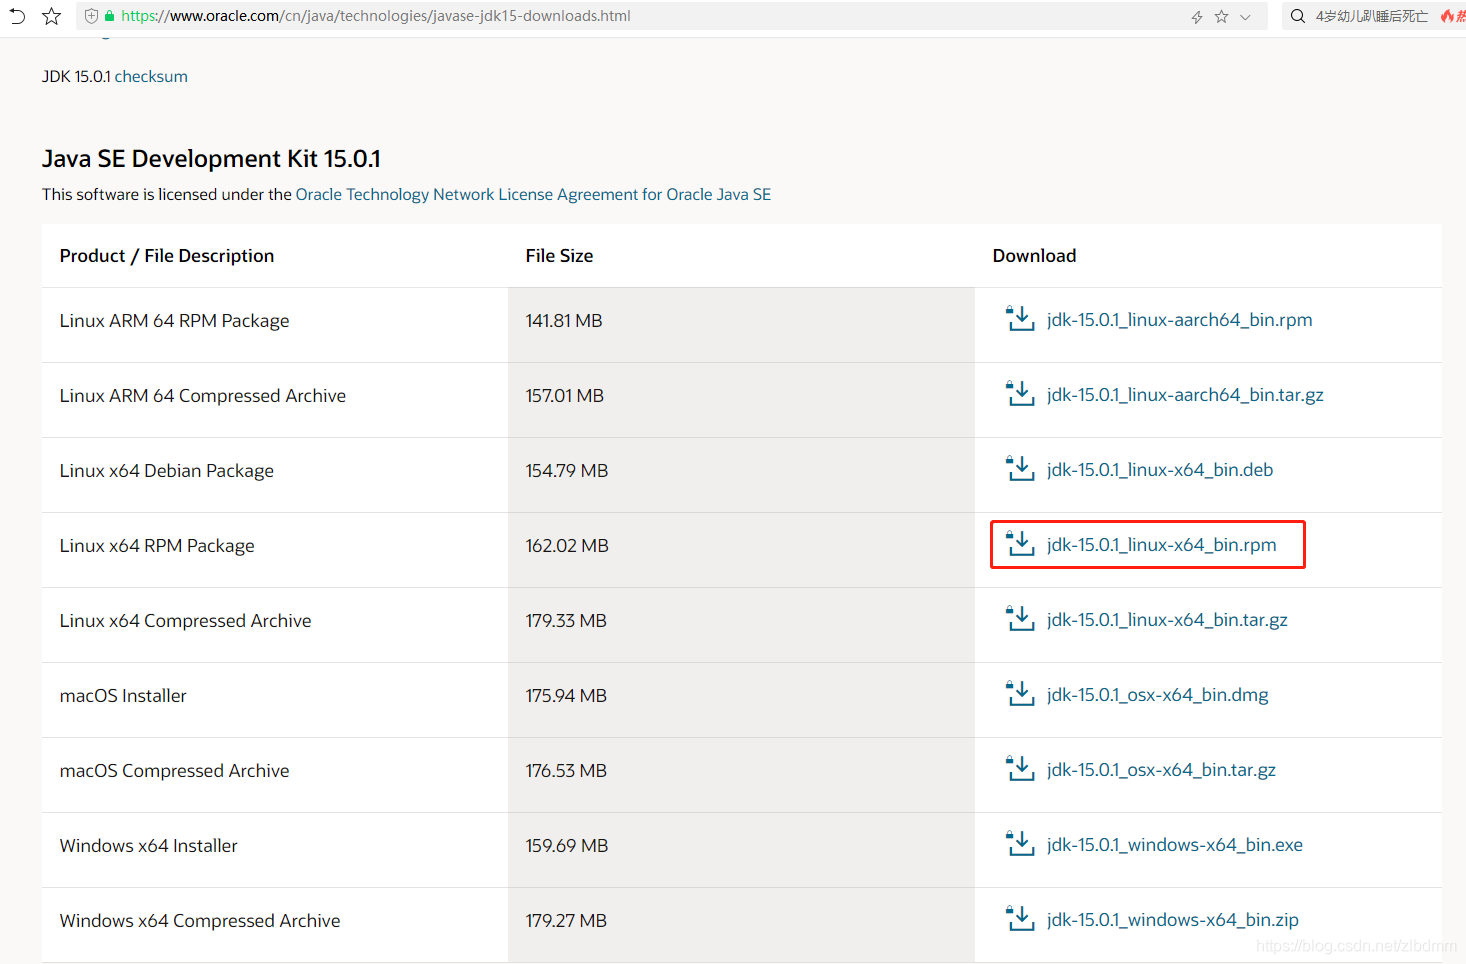1466x964 pixels.
Task: Download jdk-15.0.1_osx-x64_bin.dmg link
Action: pyautogui.click(x=1157, y=695)
